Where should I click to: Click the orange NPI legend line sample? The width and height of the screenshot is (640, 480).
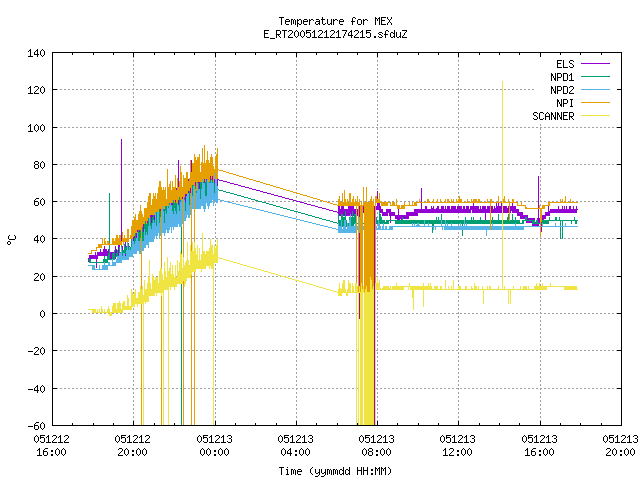pos(595,103)
